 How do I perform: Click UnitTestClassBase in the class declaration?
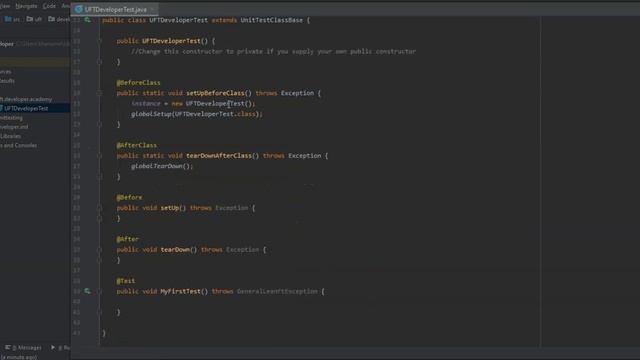point(271,20)
